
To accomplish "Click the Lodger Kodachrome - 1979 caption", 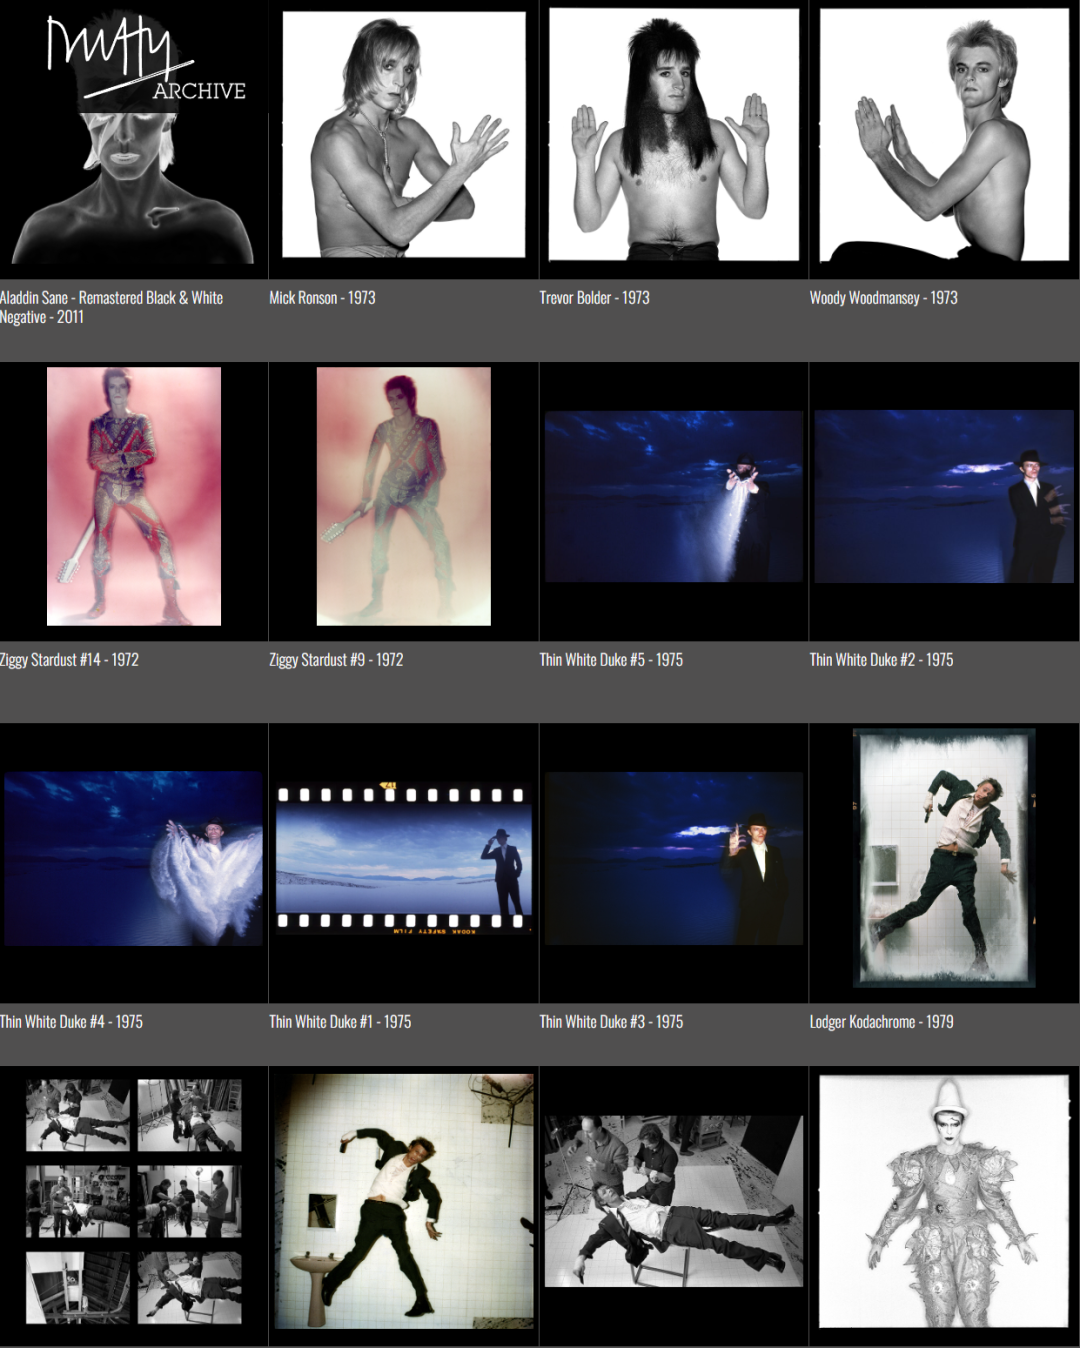I will [881, 1022].
